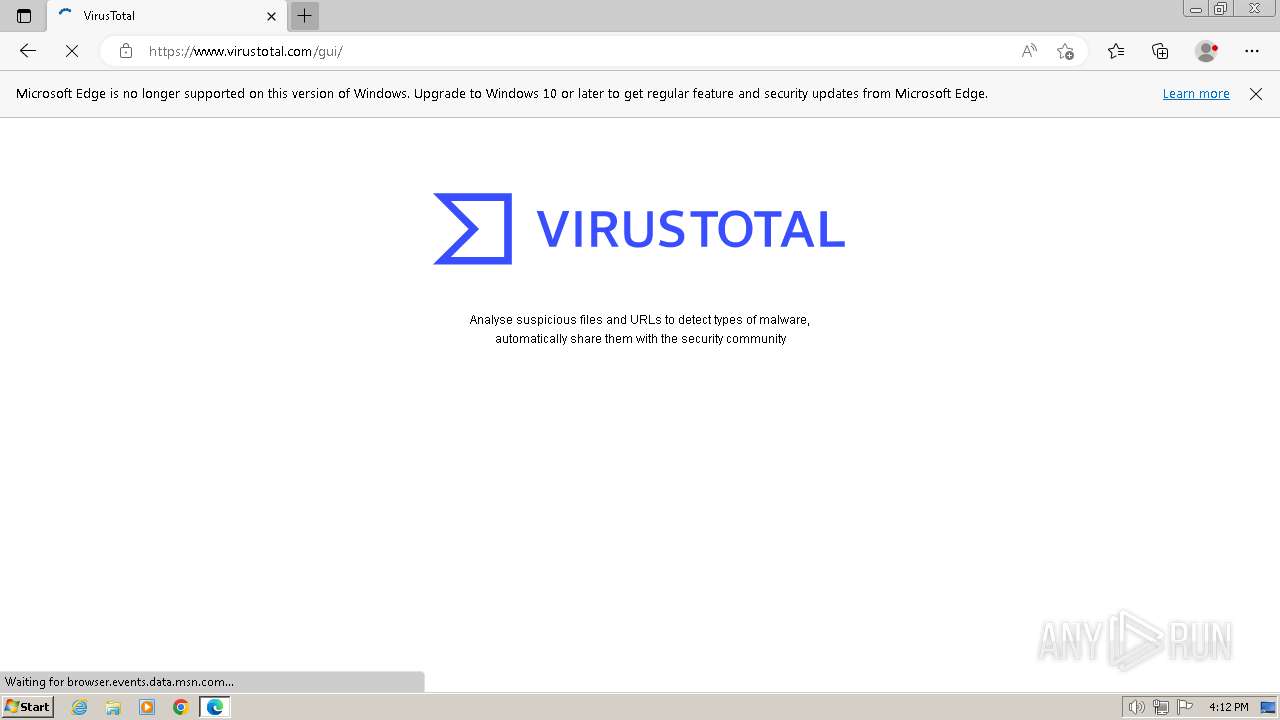Open network status tray icon
Viewport: 1280px width, 720px height.
click(1161, 707)
